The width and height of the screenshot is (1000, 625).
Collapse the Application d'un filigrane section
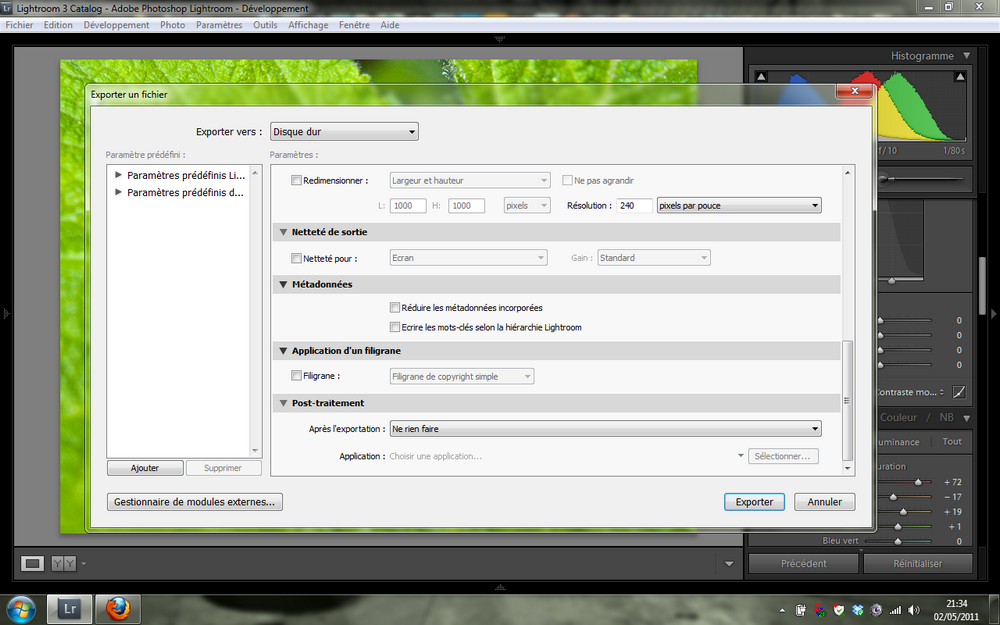point(284,351)
